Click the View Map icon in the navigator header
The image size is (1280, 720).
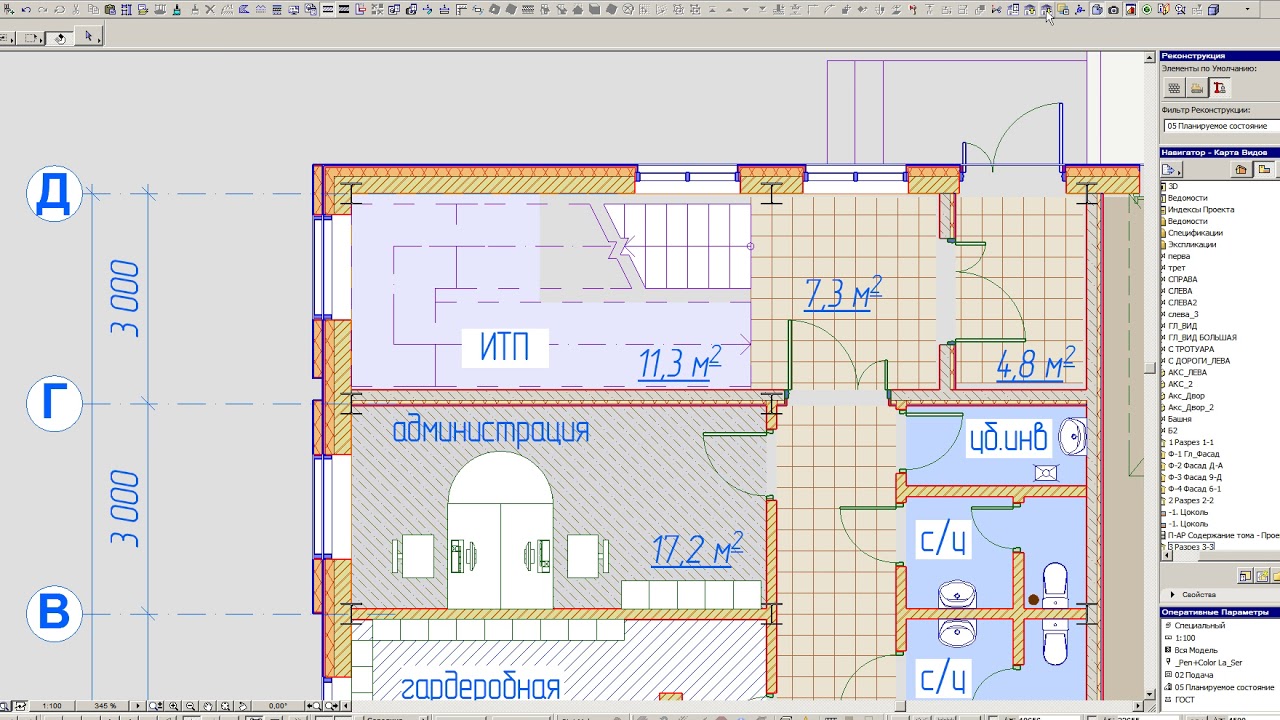click(x=1264, y=170)
